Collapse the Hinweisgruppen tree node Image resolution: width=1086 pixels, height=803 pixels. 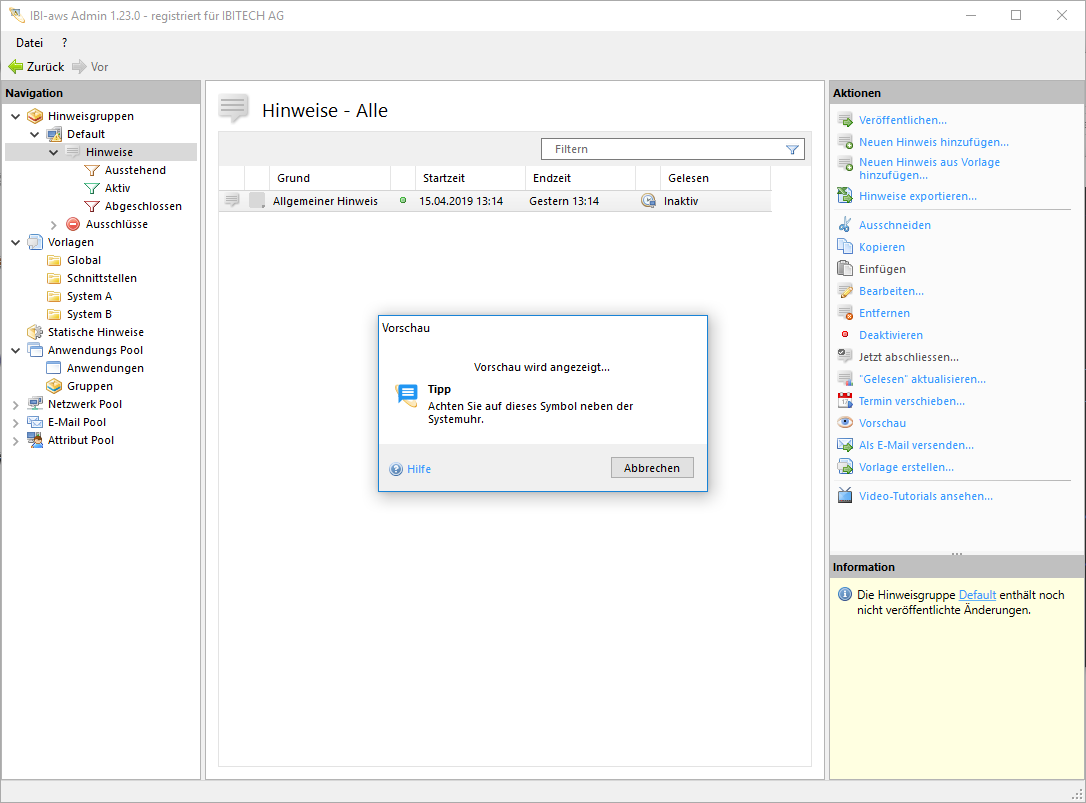[x=16, y=116]
